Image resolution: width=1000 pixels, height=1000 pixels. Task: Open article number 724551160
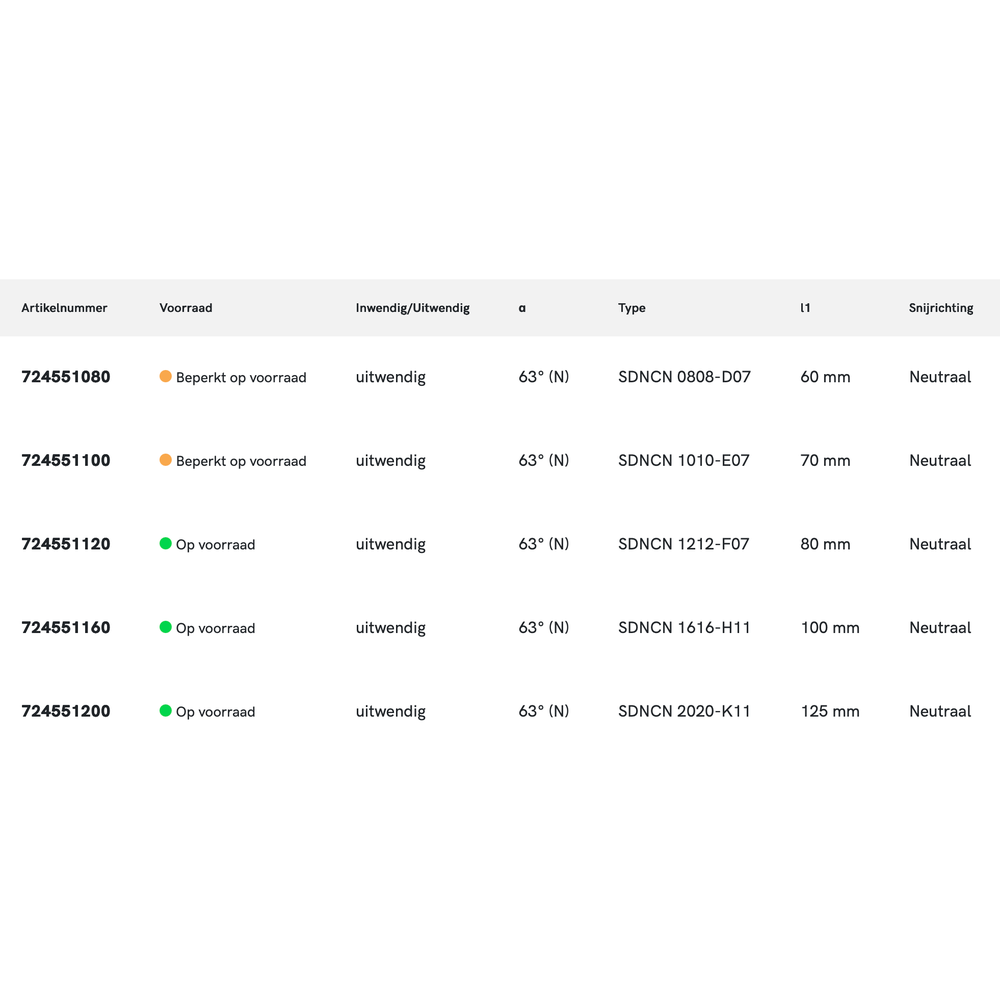pos(66,628)
